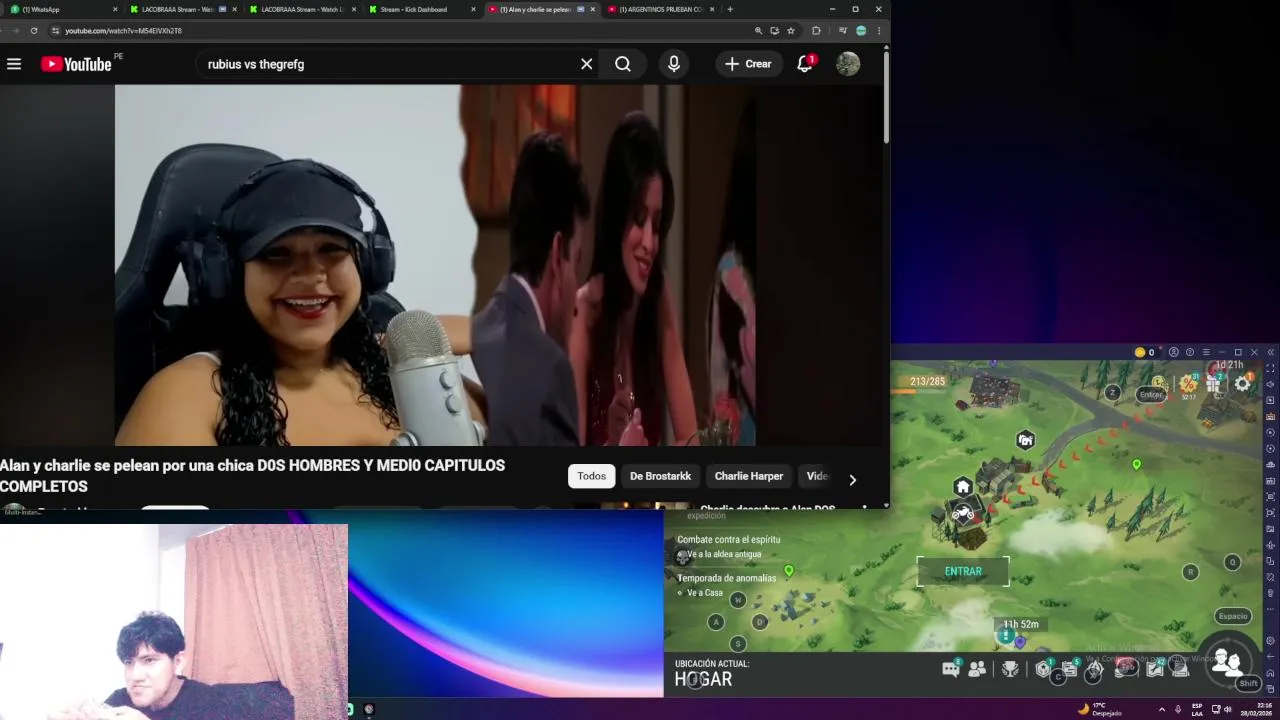
Task: Open the game chat bubble icon
Action: (x=951, y=669)
